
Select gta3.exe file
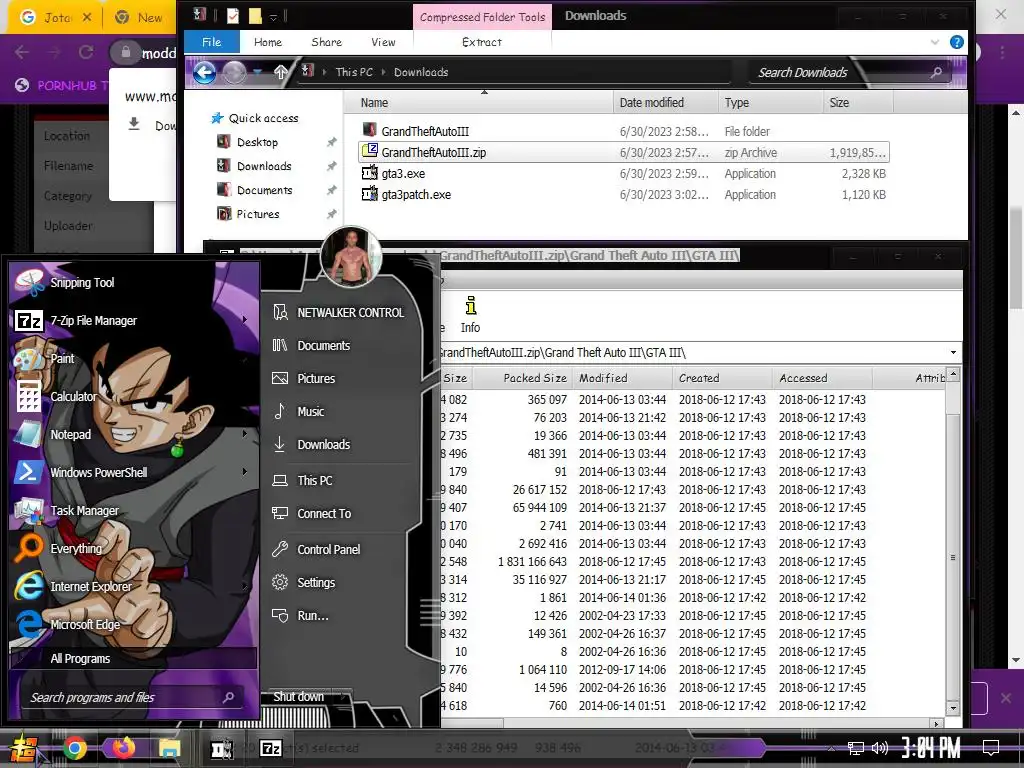click(624, 173)
